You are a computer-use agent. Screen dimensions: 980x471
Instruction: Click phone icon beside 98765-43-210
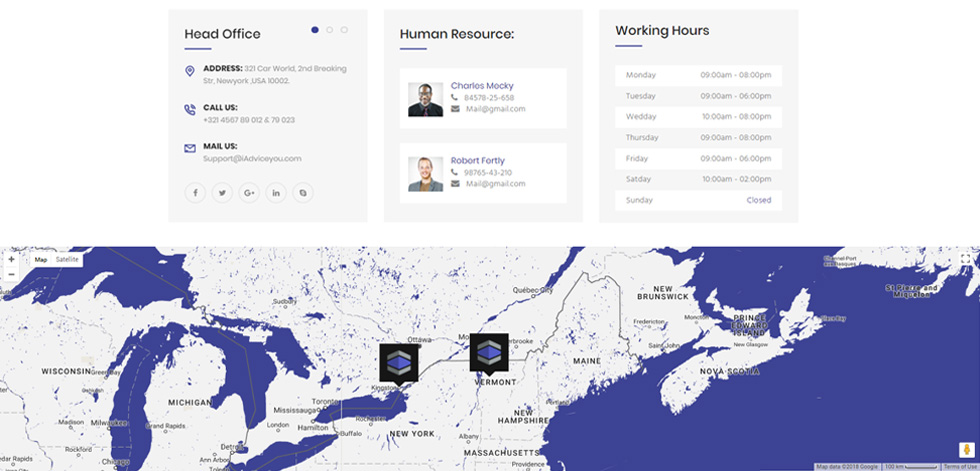[454, 172]
